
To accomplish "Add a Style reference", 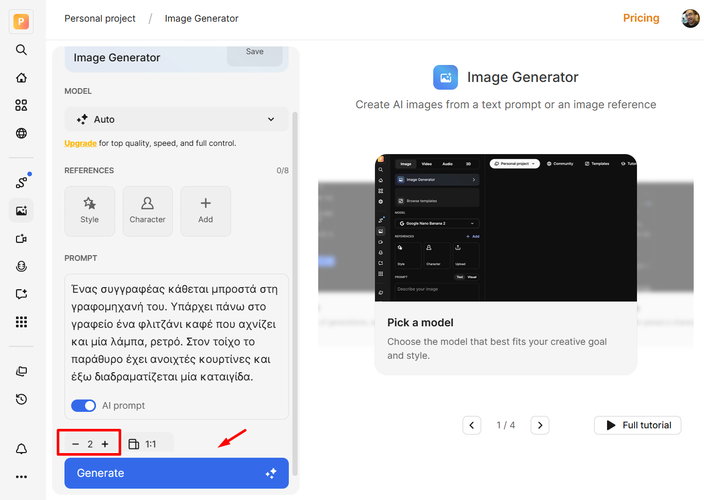I will [89, 211].
